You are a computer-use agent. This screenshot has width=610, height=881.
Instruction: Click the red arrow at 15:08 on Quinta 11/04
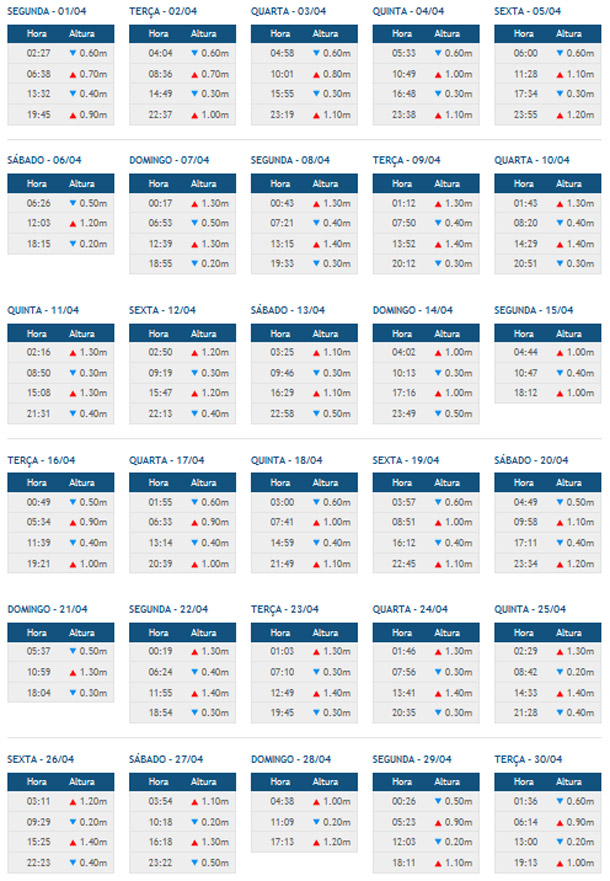point(72,393)
